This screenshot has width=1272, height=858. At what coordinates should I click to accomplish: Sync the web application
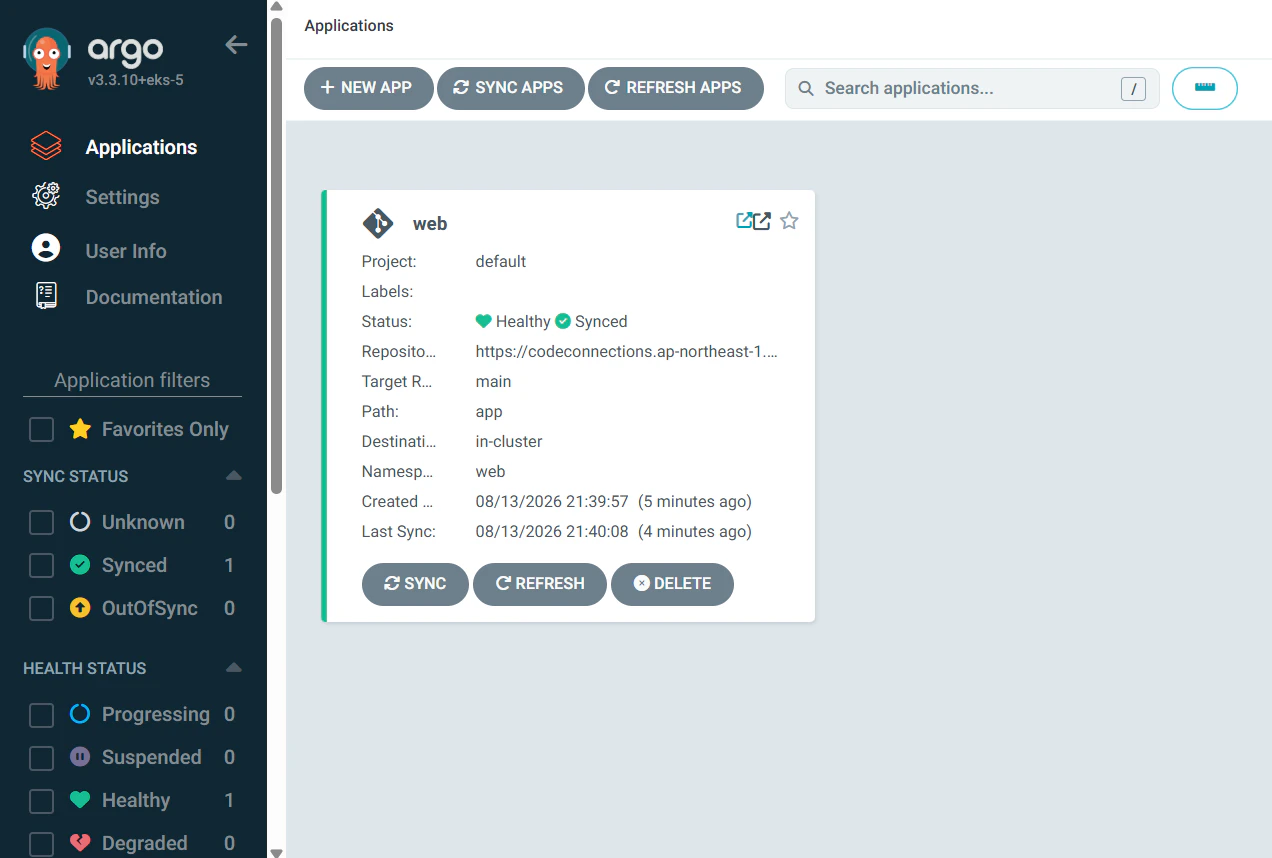coord(415,584)
